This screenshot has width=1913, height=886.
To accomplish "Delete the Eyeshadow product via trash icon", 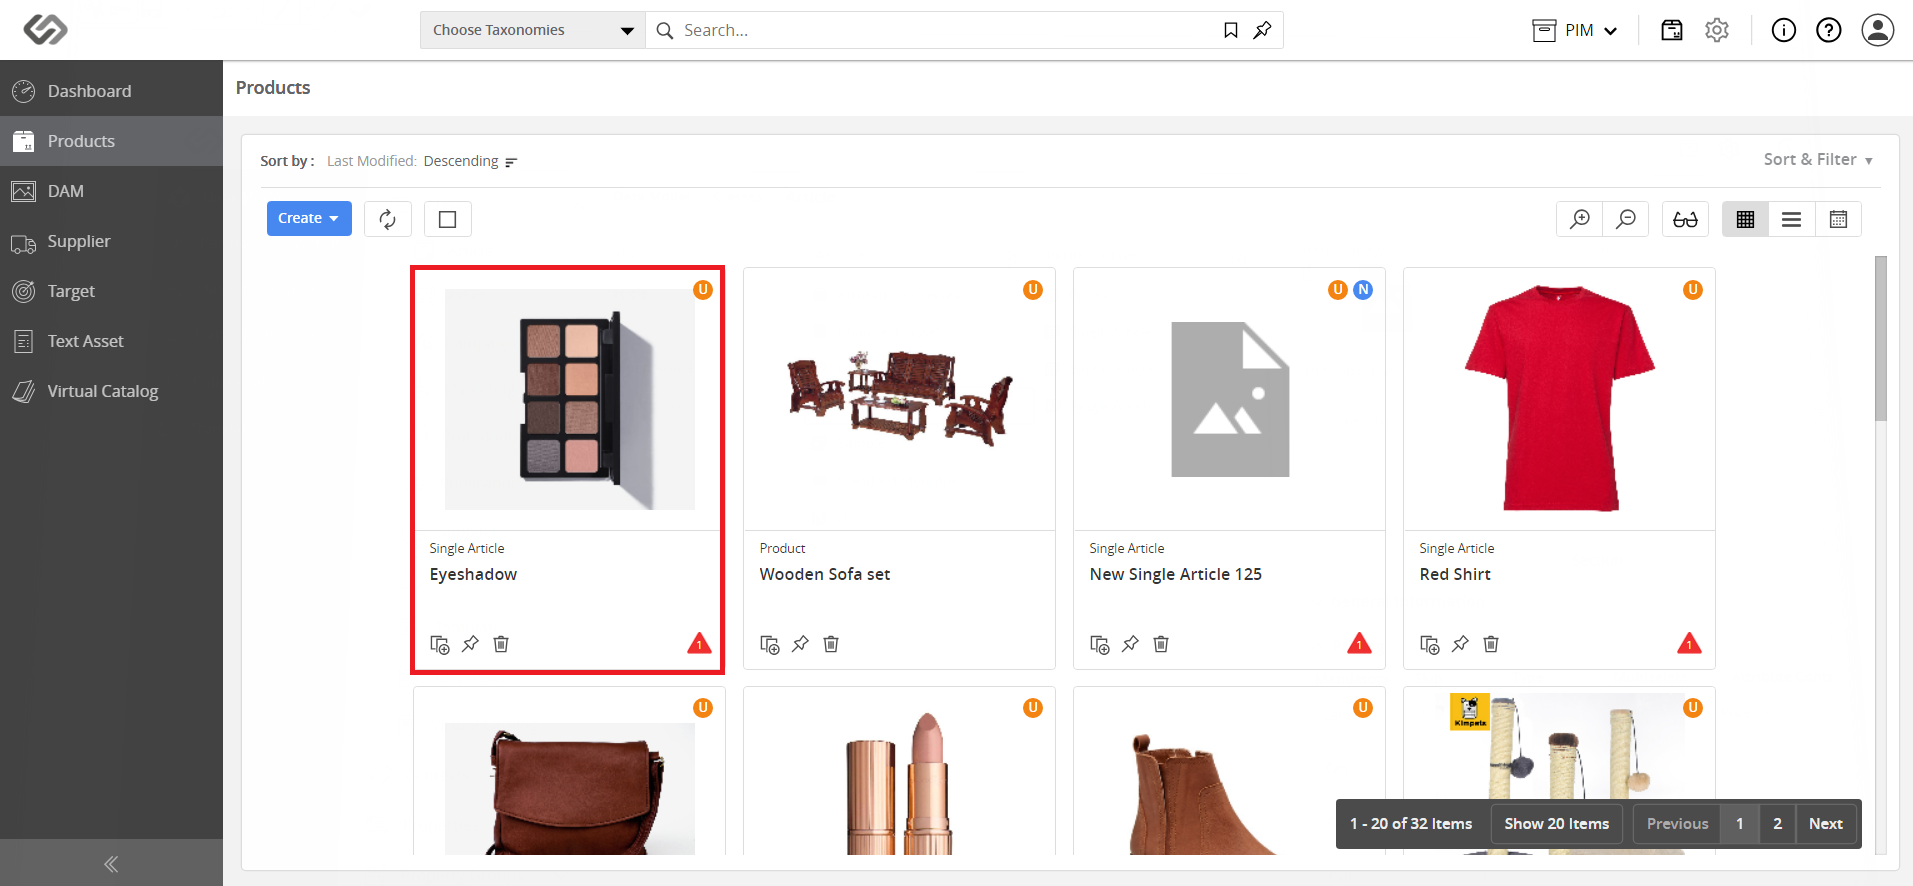I will (501, 644).
